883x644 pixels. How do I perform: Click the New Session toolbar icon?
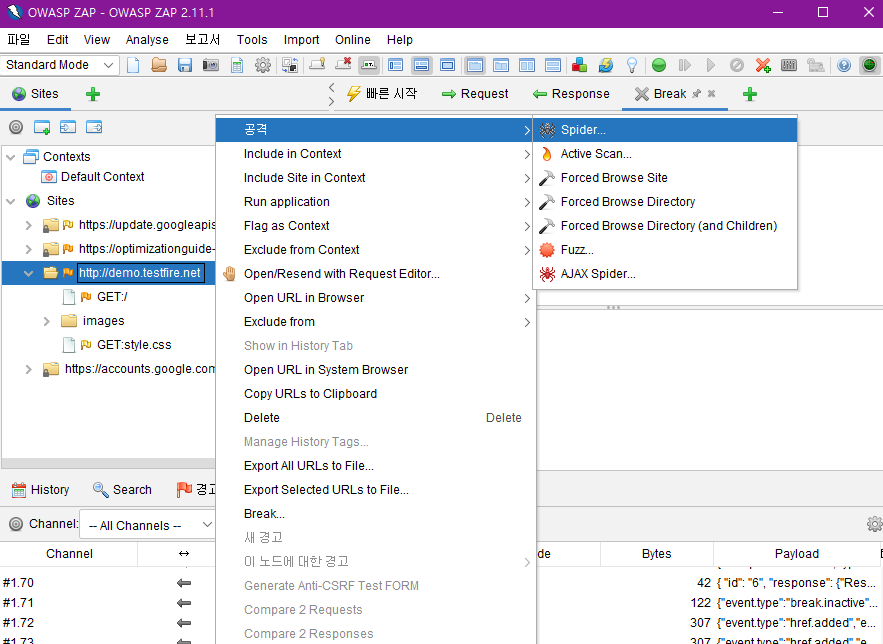click(133, 65)
